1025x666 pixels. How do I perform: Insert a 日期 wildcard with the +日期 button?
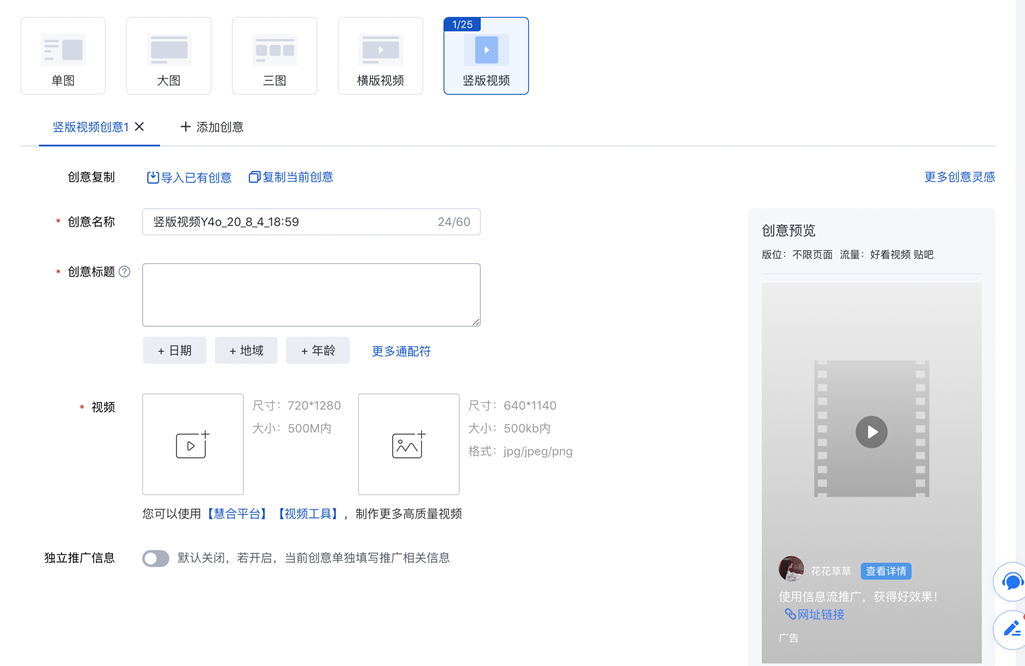tap(174, 350)
